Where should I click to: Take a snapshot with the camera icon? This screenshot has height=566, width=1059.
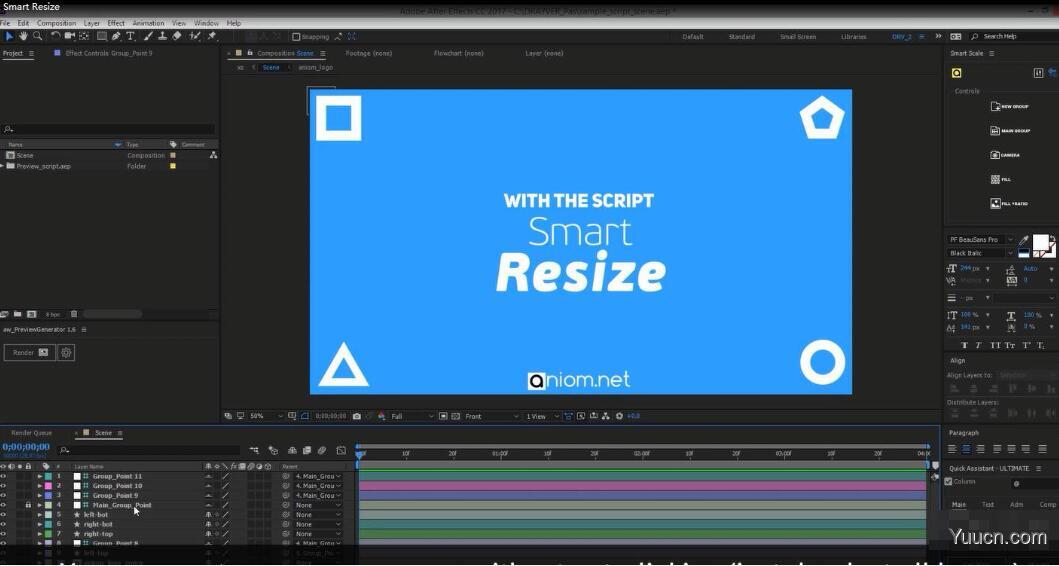357,416
